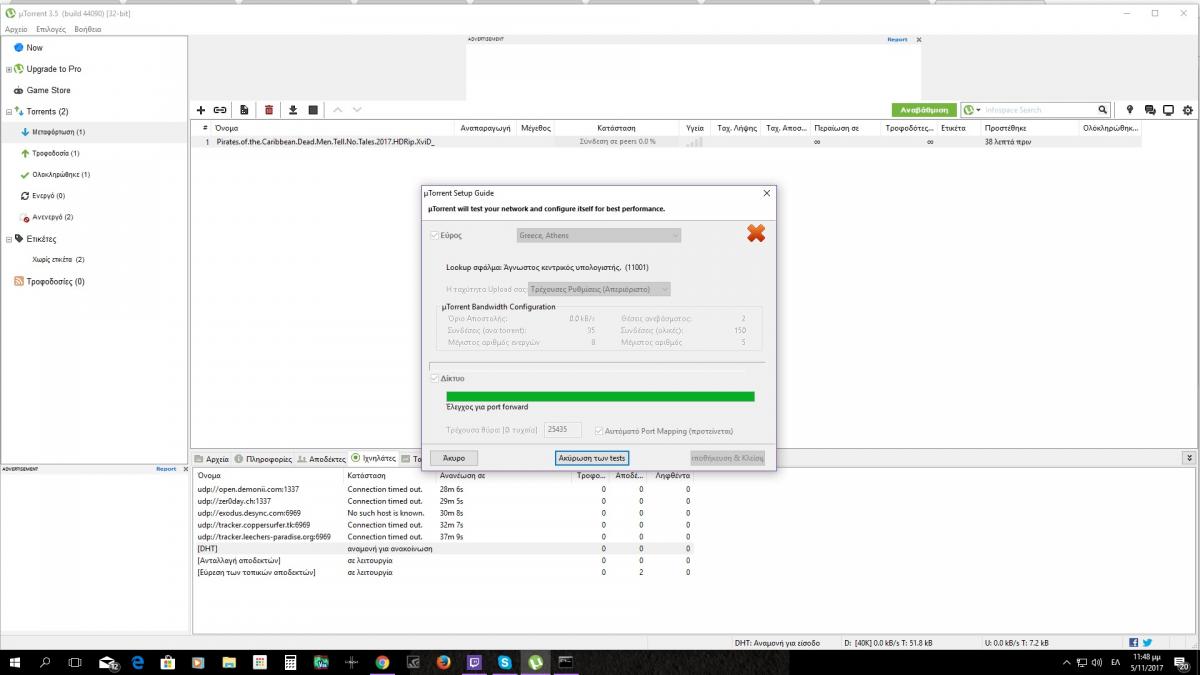
Task: Click the green Αναβάθμιση button
Action: coord(924,110)
